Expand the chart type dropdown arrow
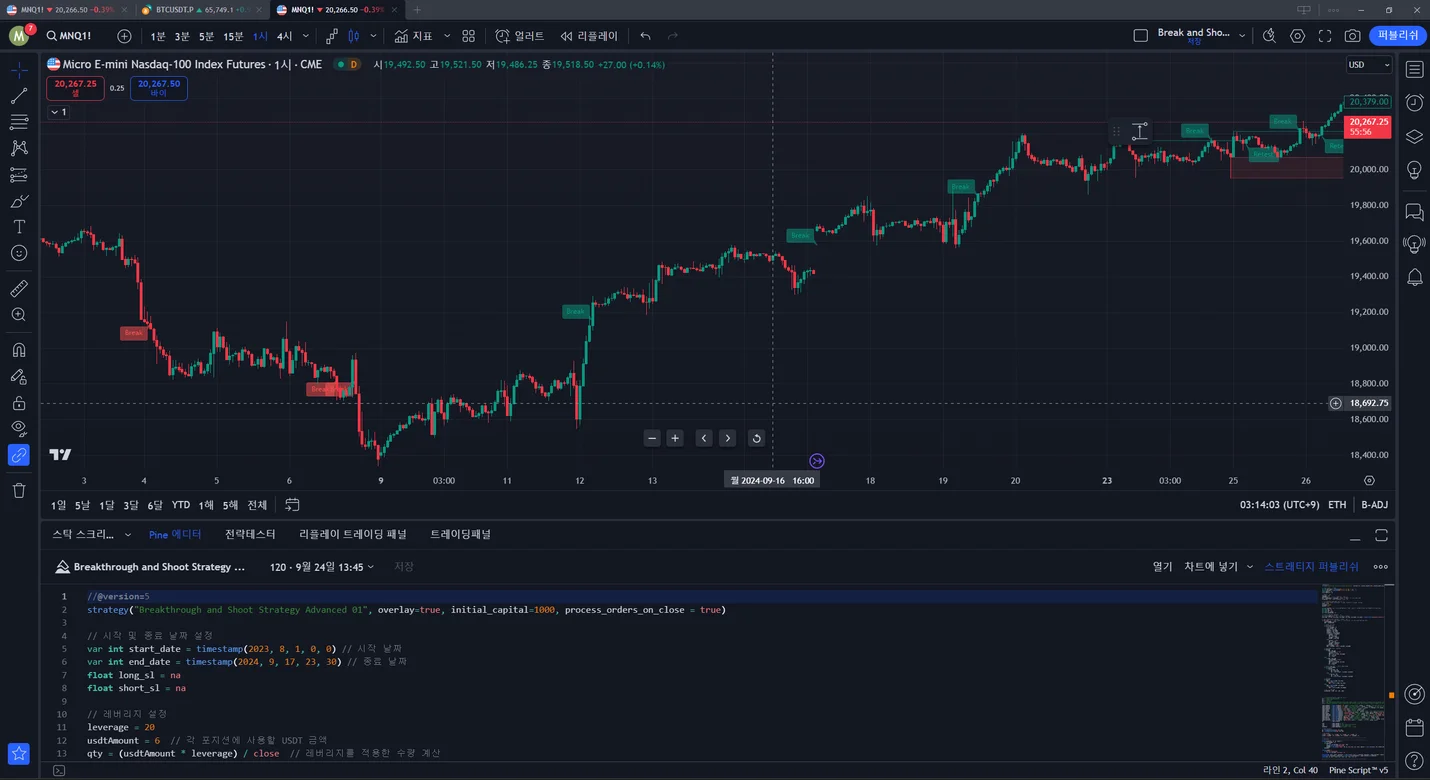 pos(374,36)
